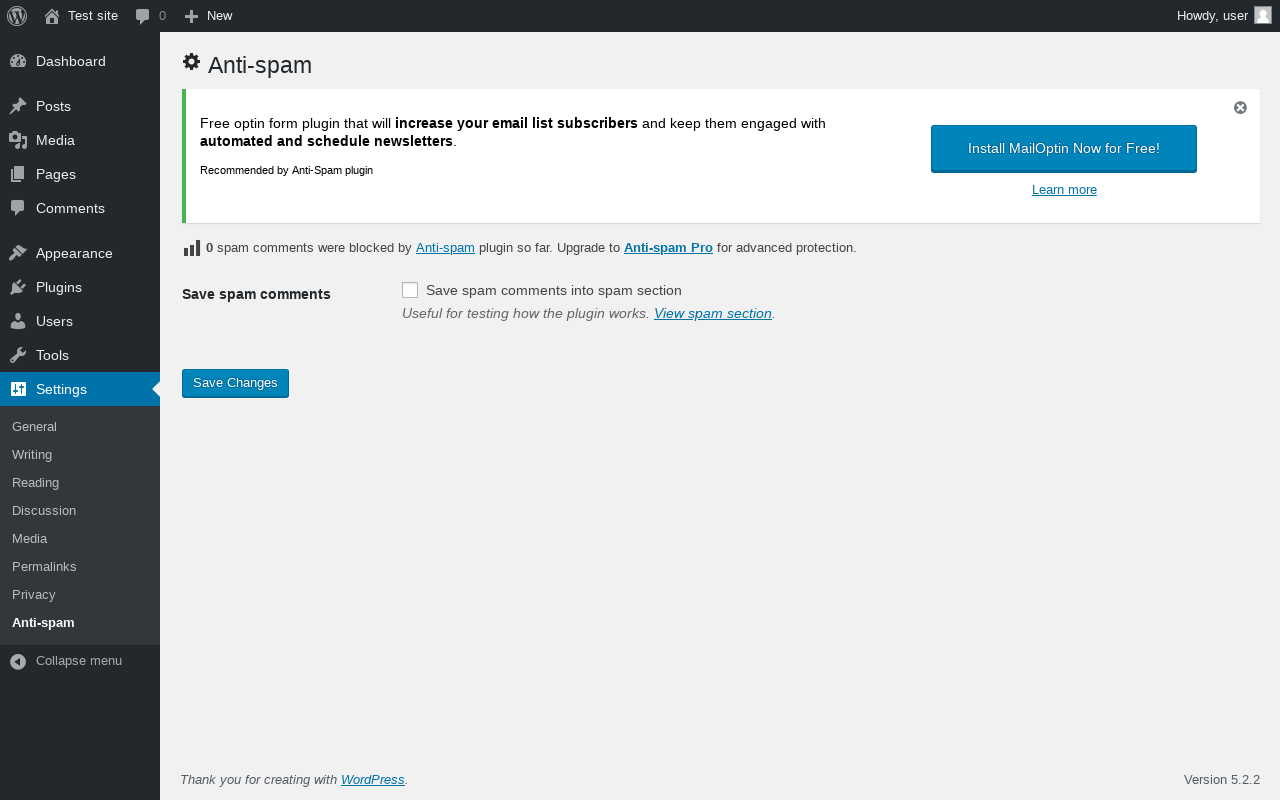Open the View spam section link
This screenshot has height=800, width=1280.
pos(712,313)
